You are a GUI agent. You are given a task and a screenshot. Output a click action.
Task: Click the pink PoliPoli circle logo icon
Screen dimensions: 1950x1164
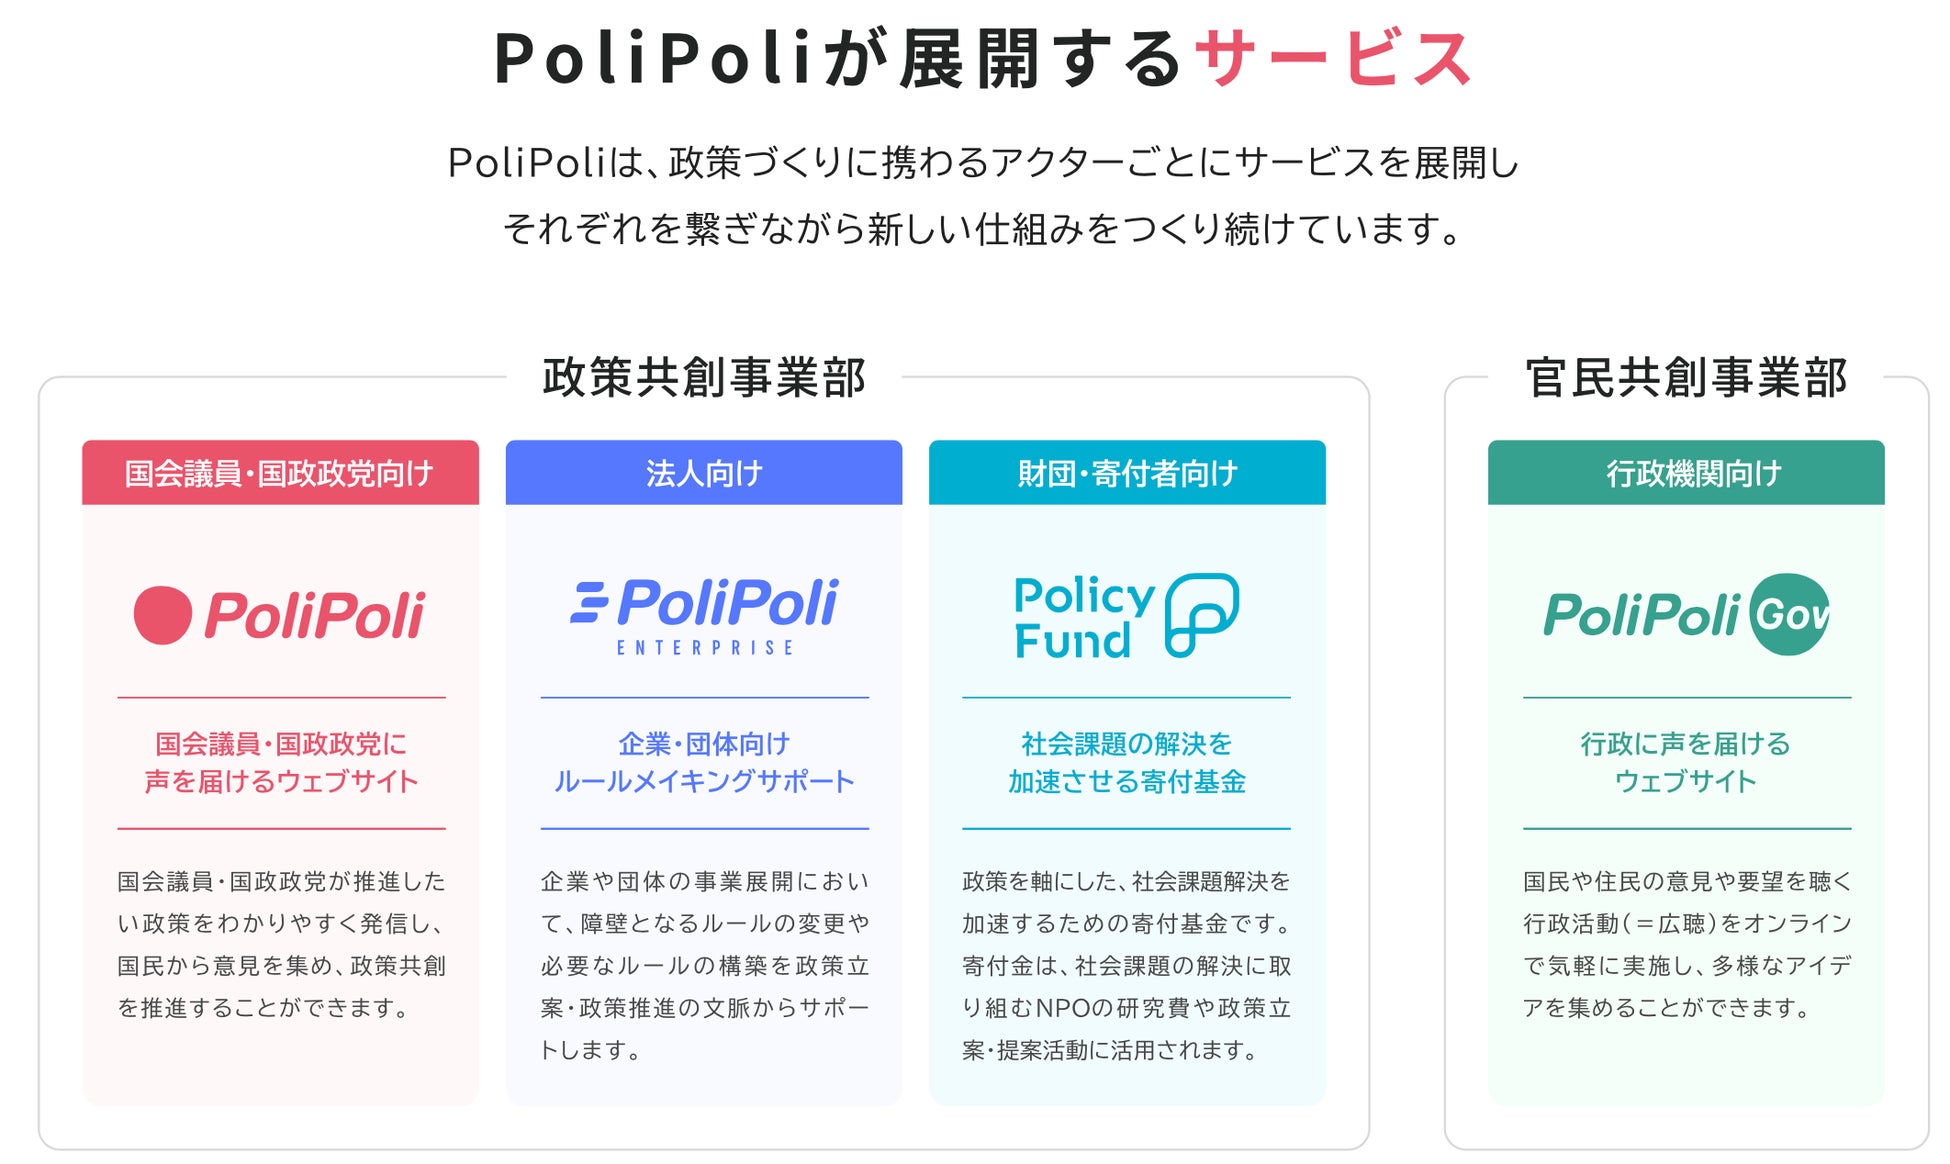(163, 615)
